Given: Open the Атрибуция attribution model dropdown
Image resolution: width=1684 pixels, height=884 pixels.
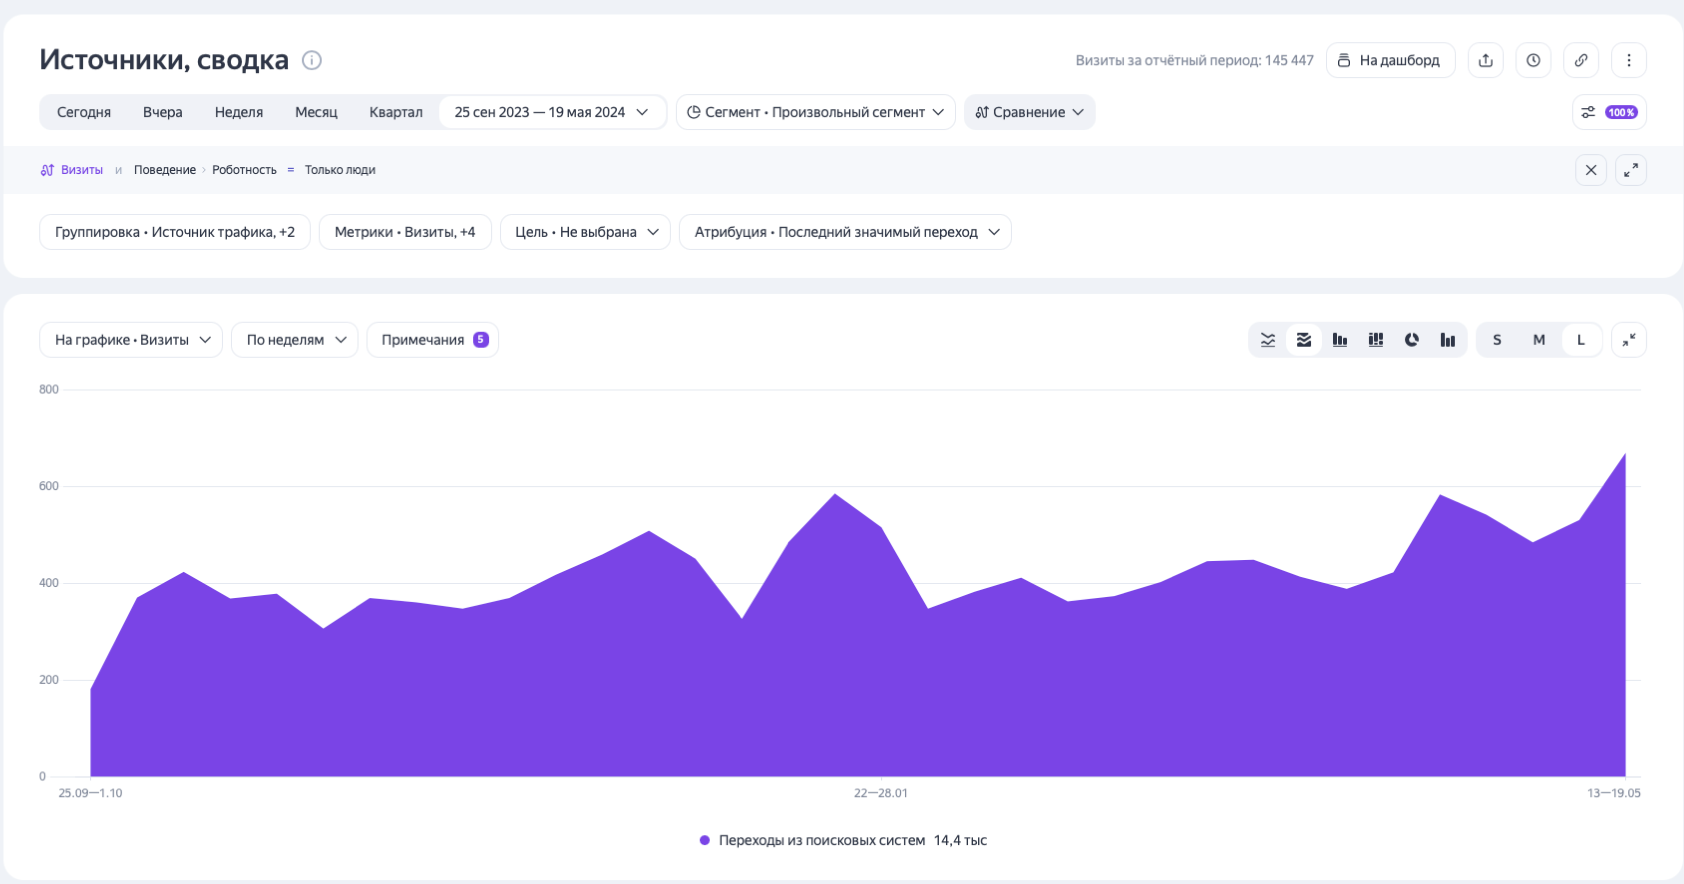Looking at the screenshot, I should click(x=845, y=232).
